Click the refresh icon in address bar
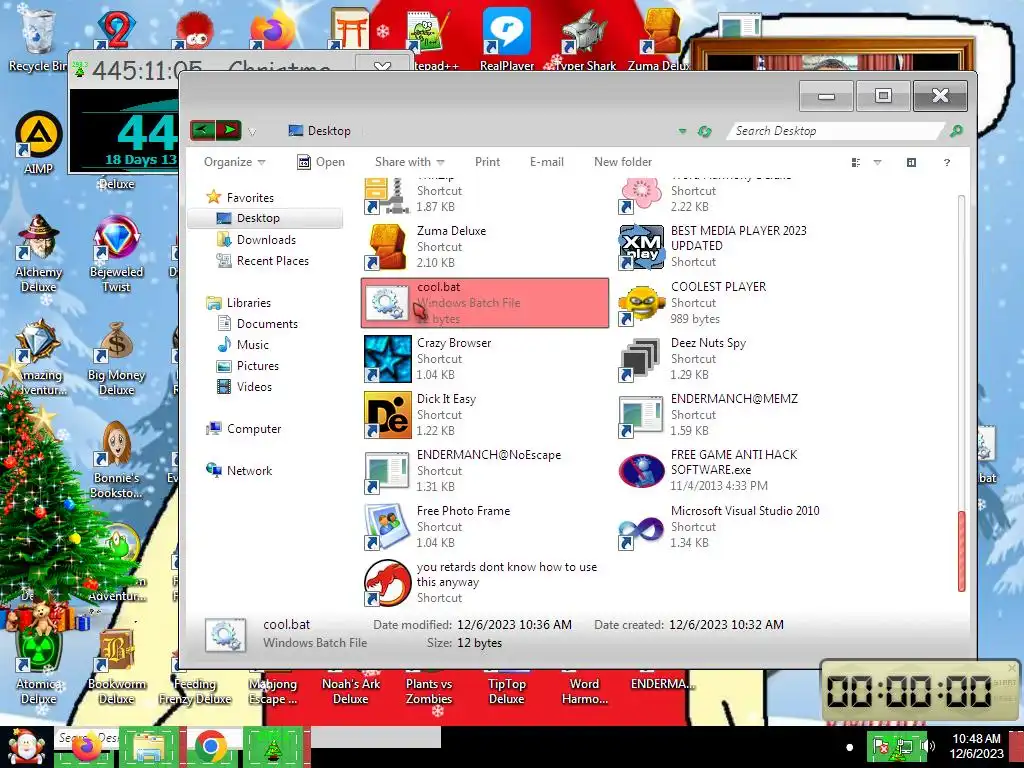This screenshot has width=1024, height=768. [704, 131]
